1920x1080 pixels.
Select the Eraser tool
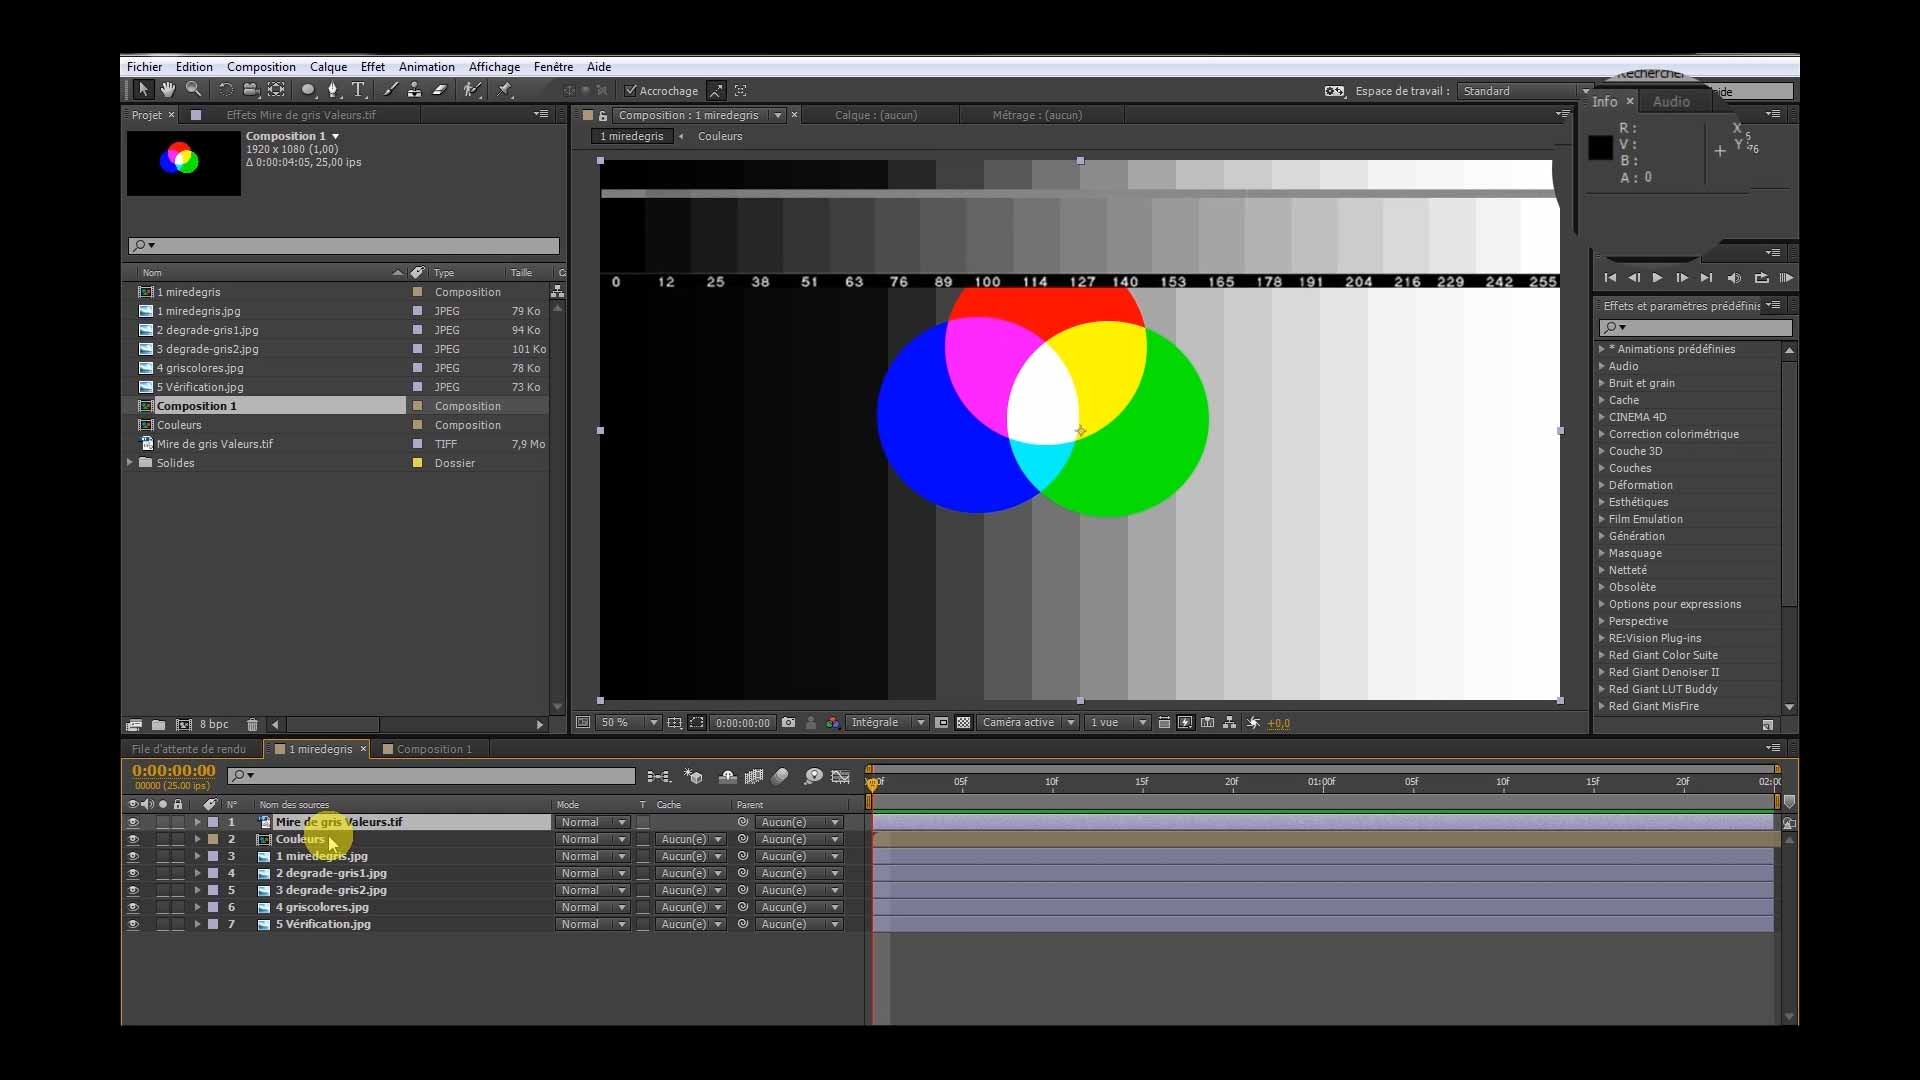(x=439, y=90)
